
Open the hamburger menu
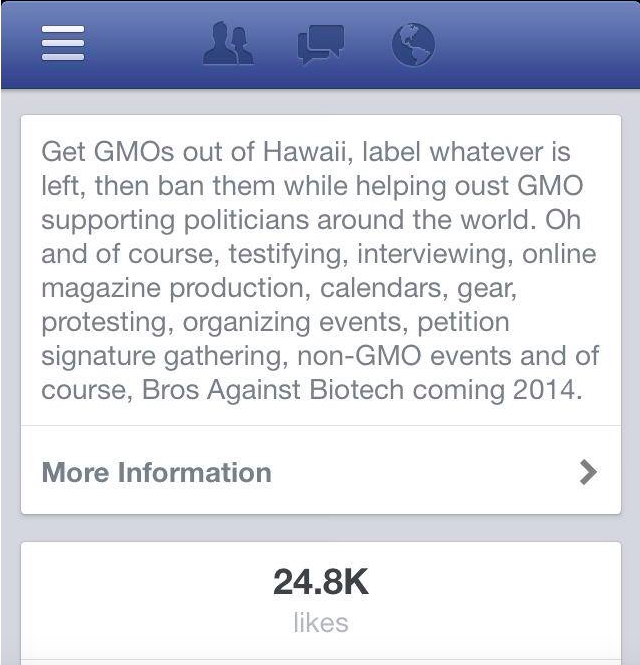tap(63, 43)
